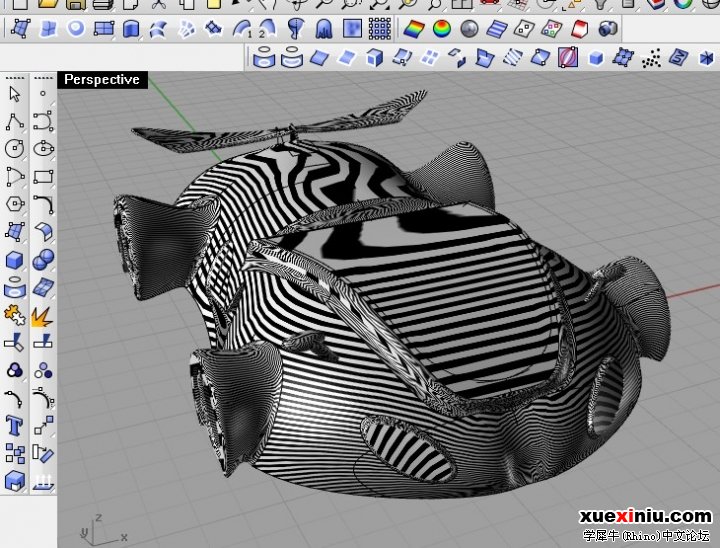The height and width of the screenshot is (548, 720).
Task: Click the Extrude curve surface tool
Action: 131,28
